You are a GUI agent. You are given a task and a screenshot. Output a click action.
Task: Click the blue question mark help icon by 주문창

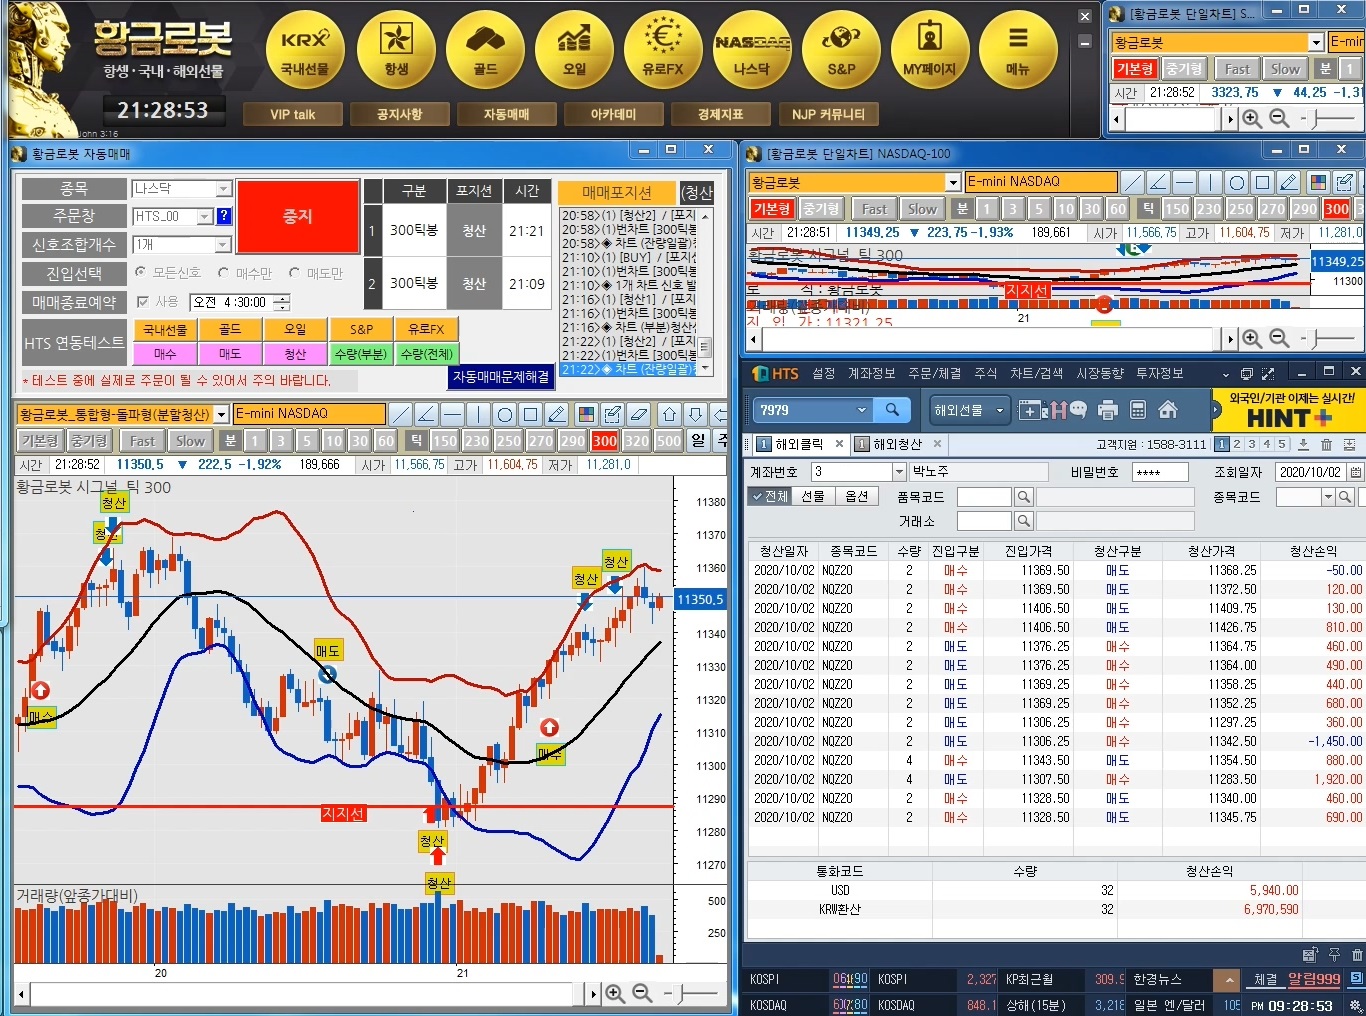point(224,215)
